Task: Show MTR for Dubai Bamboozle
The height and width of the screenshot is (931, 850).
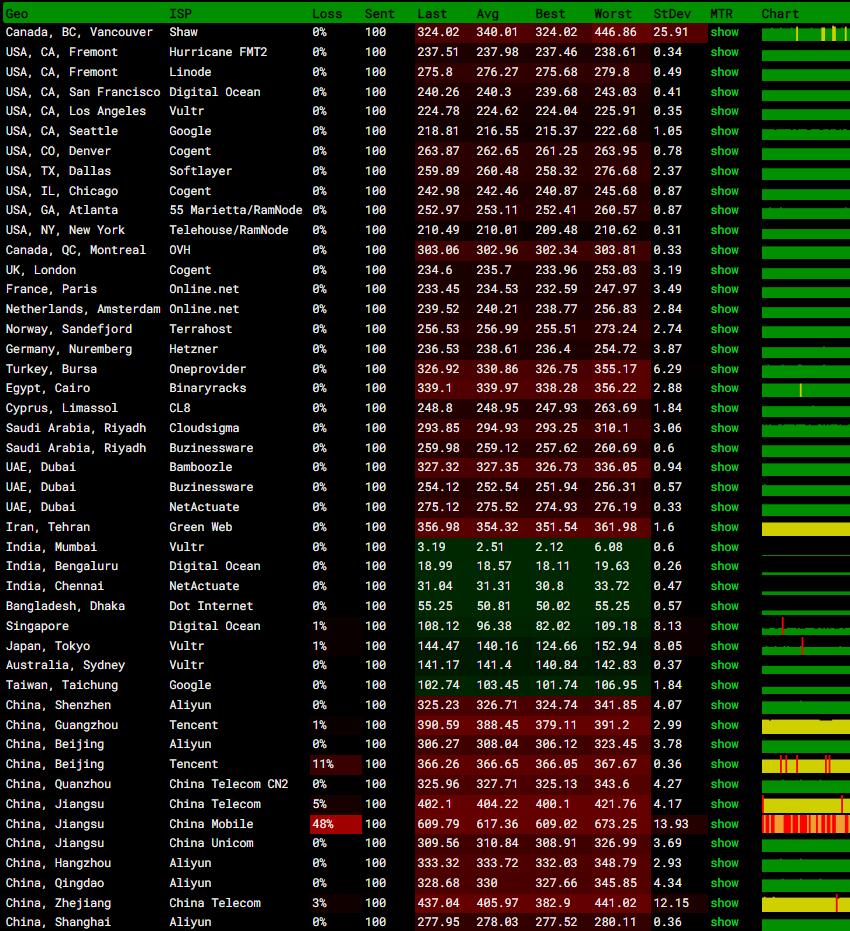Action: tap(724, 467)
